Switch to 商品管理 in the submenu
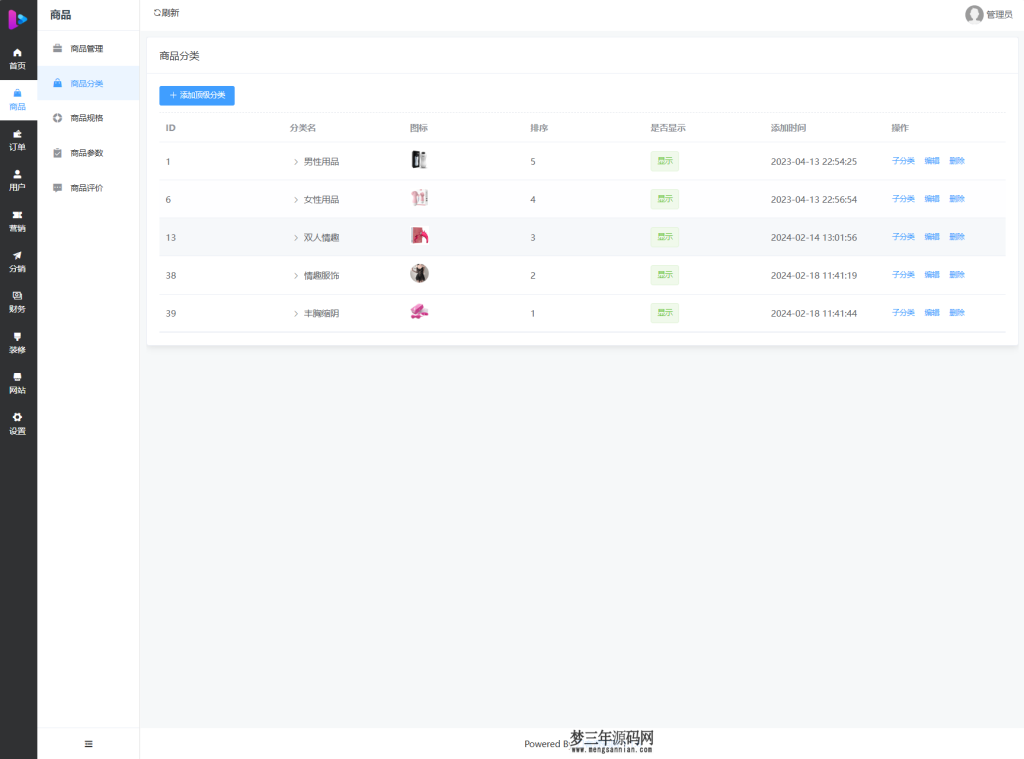 (x=90, y=47)
